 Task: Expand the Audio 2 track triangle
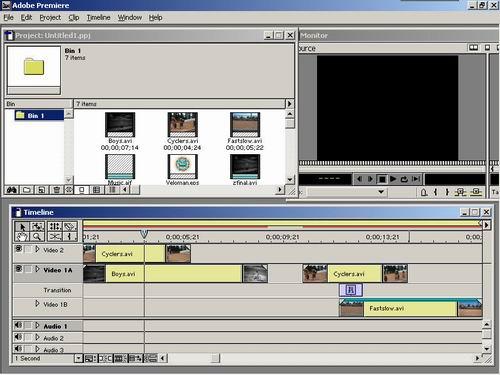(37, 338)
